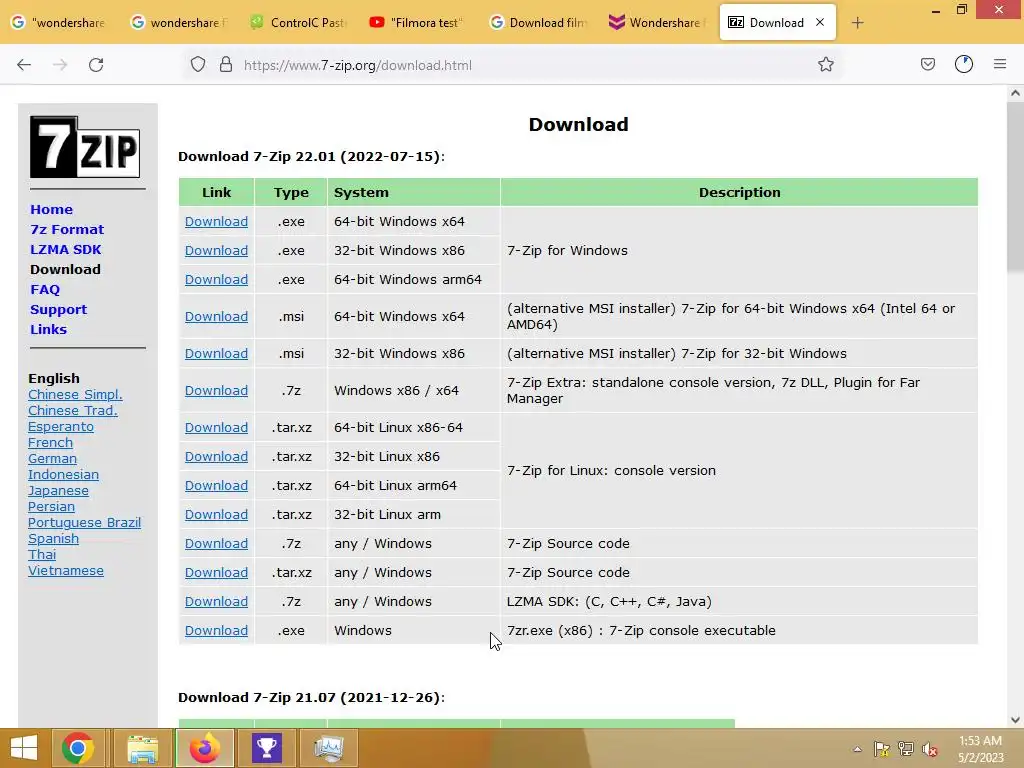The width and height of the screenshot is (1024, 768).
Task: Download the 7zr.exe console executable
Action: [216, 630]
